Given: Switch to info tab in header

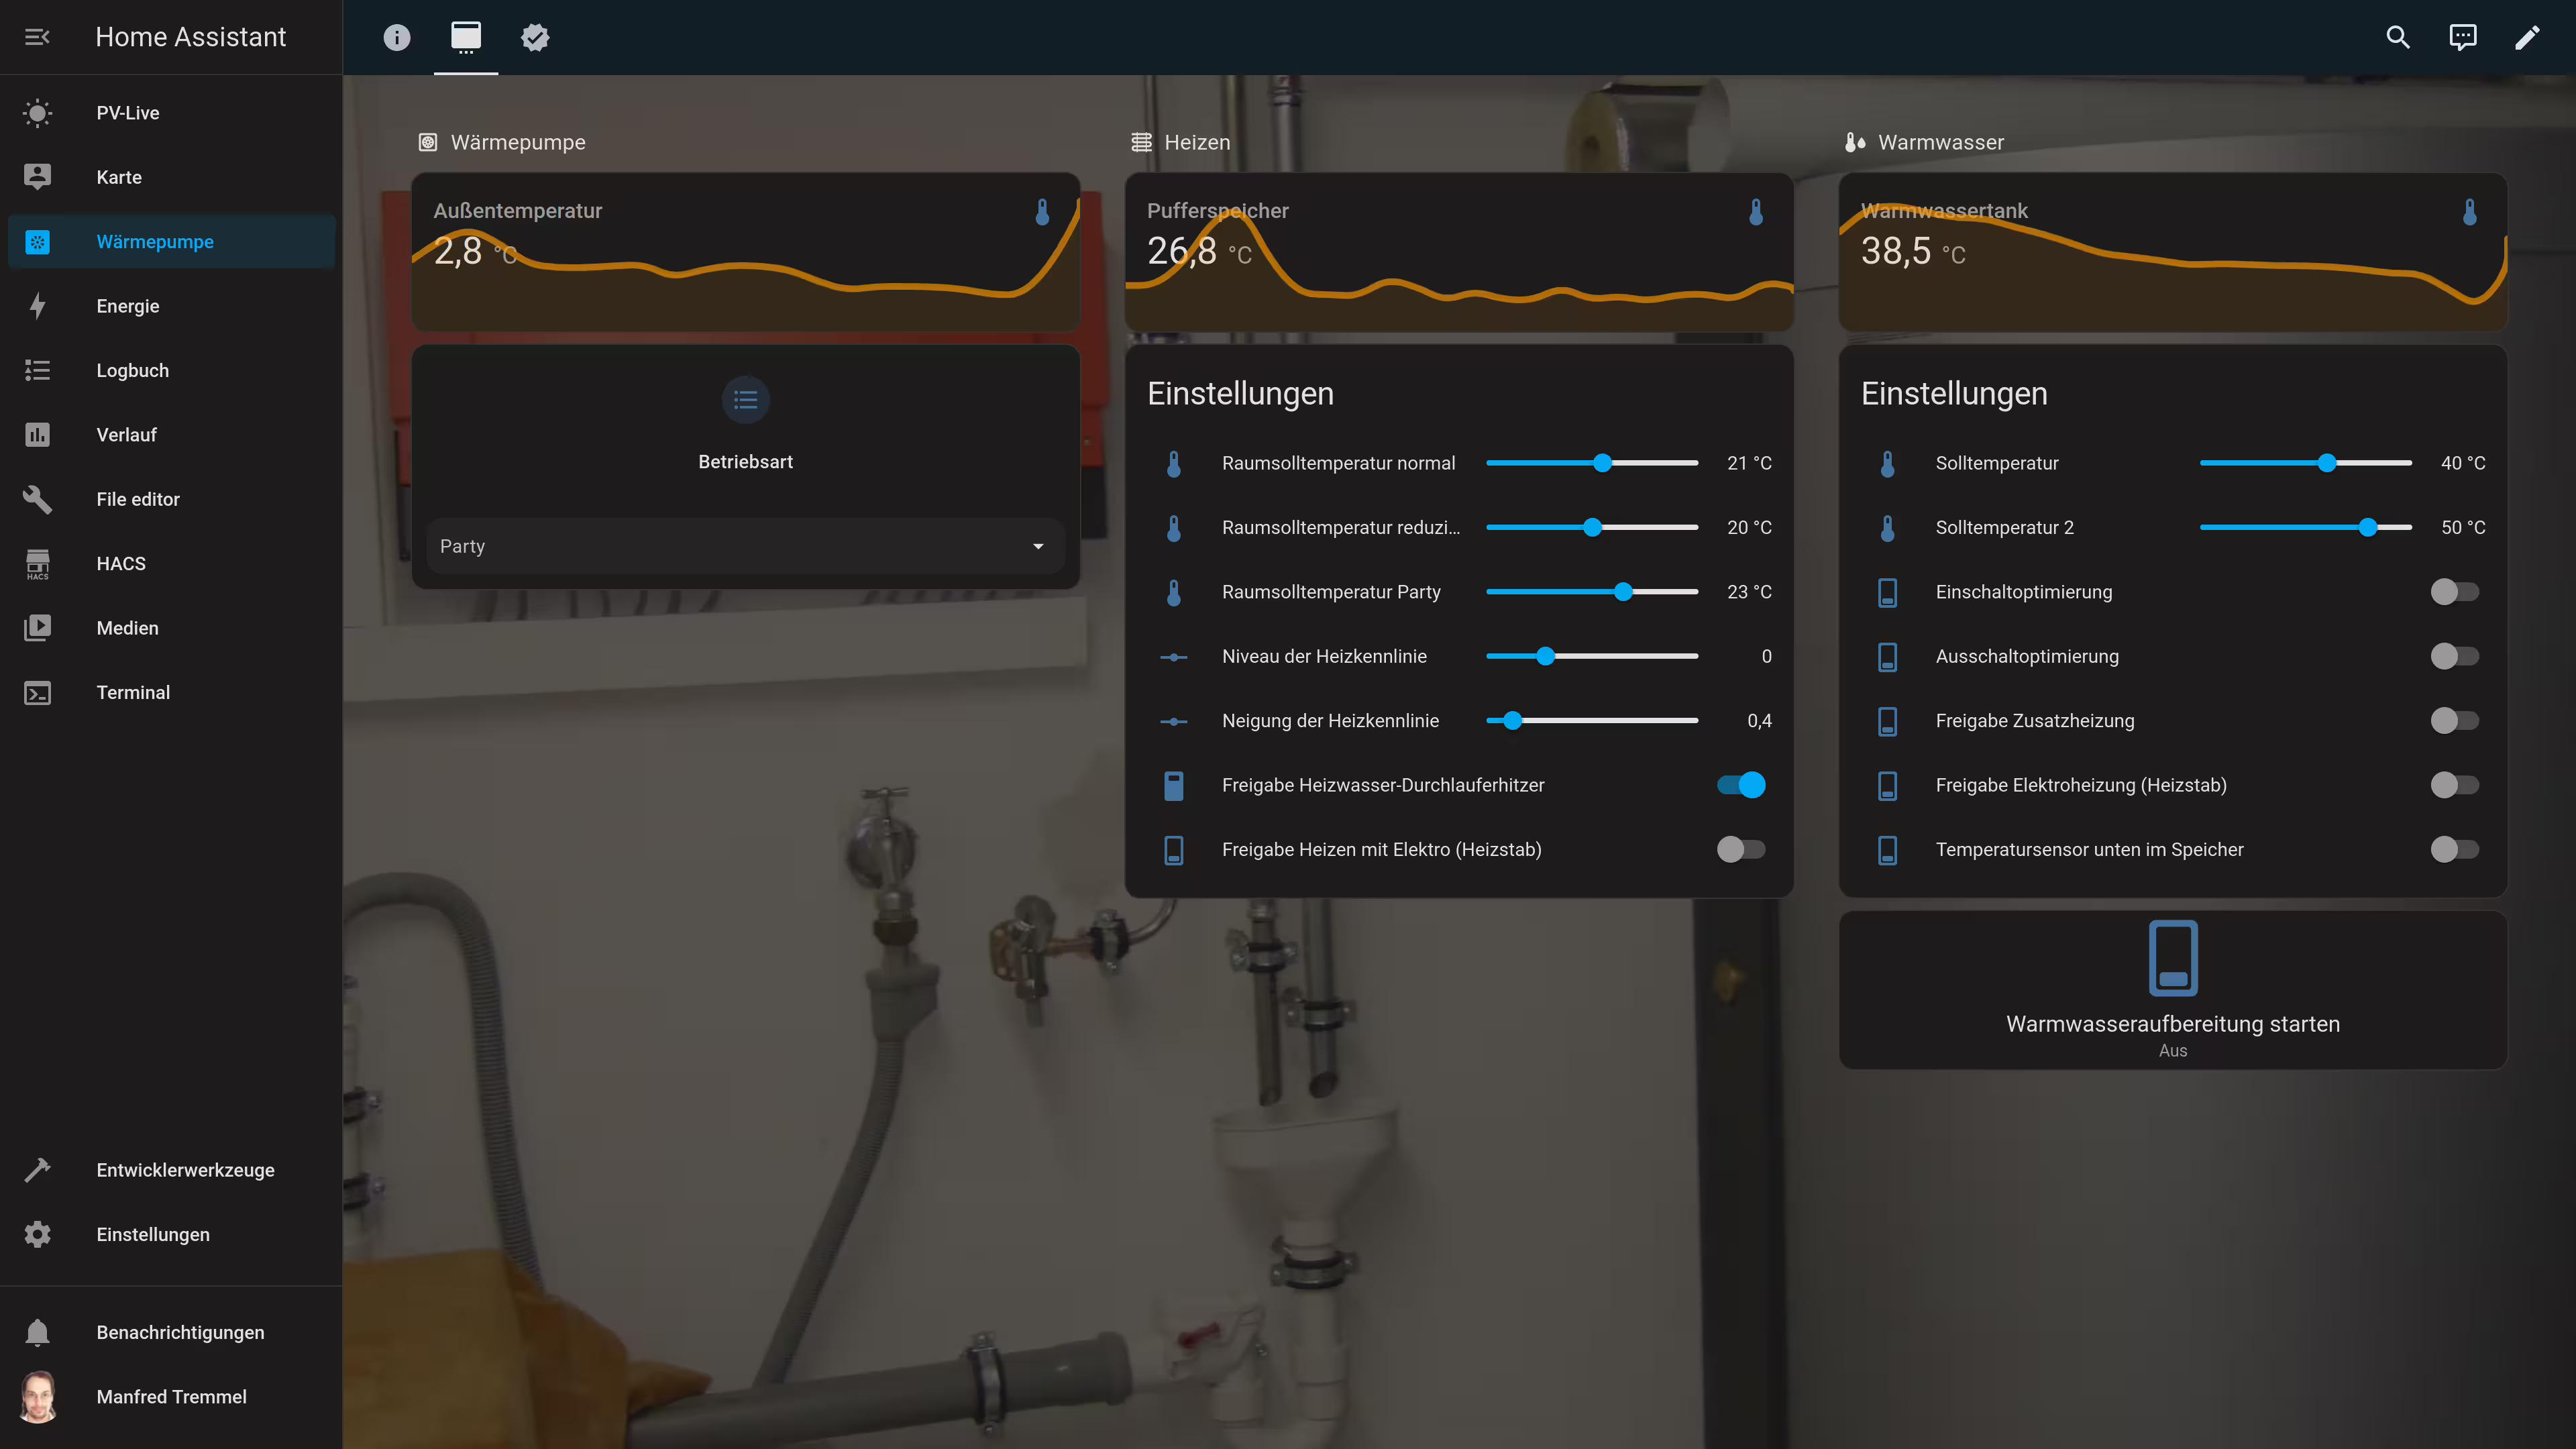Looking at the screenshot, I should (397, 37).
